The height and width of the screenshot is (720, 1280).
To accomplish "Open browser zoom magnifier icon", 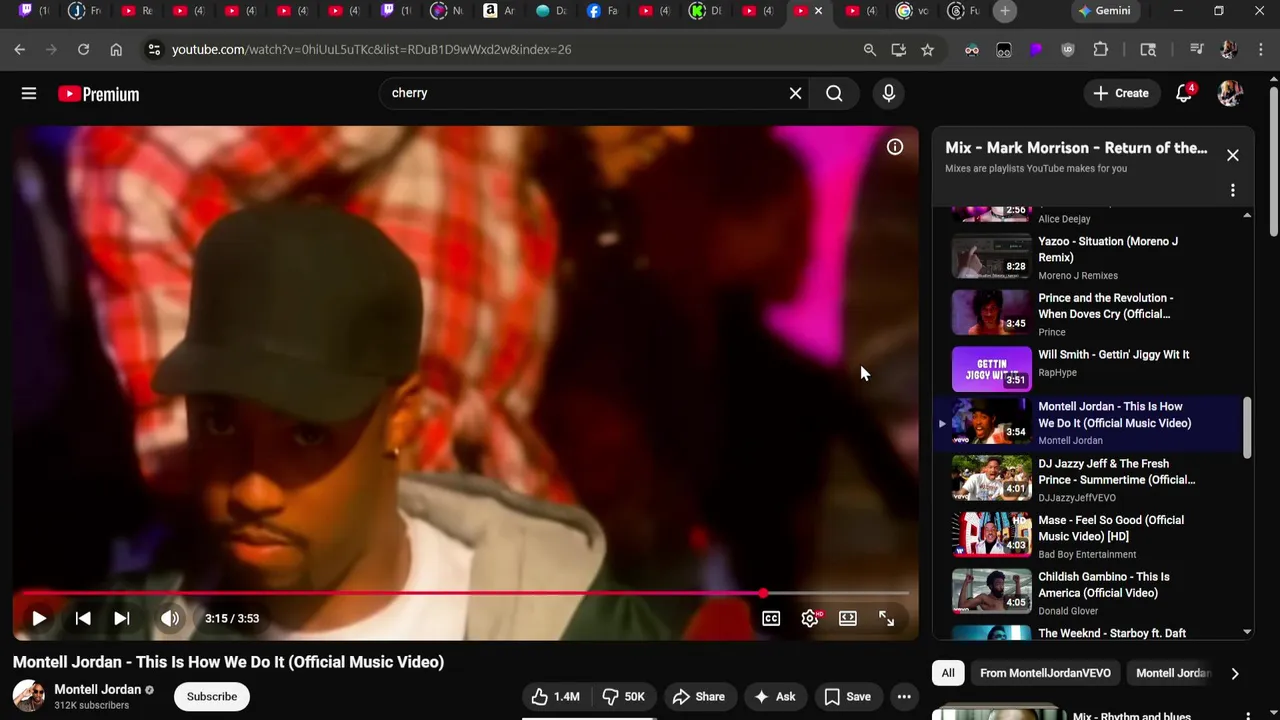I will point(870,49).
